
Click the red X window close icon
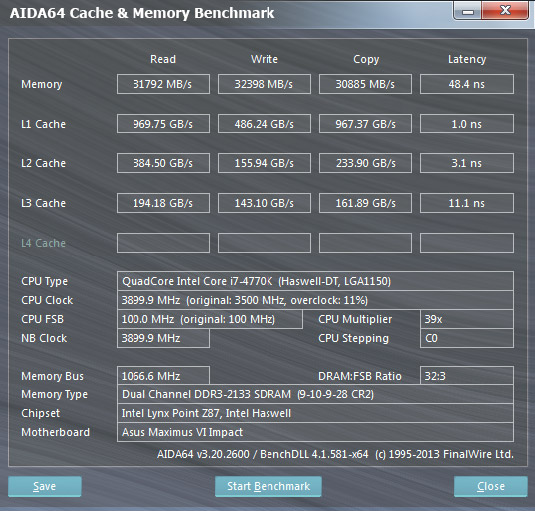click(505, 11)
